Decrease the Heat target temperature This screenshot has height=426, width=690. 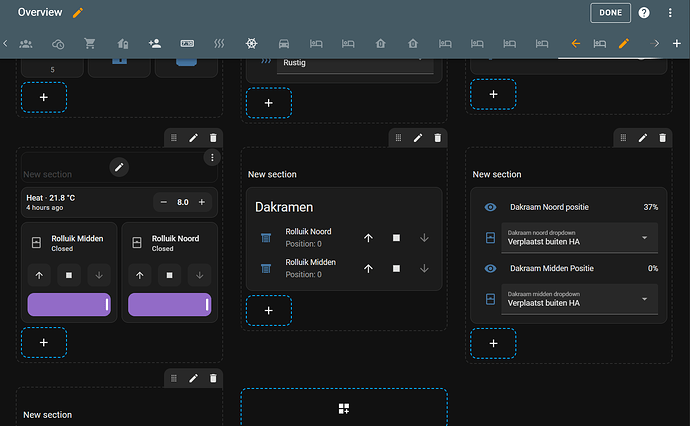(x=164, y=202)
